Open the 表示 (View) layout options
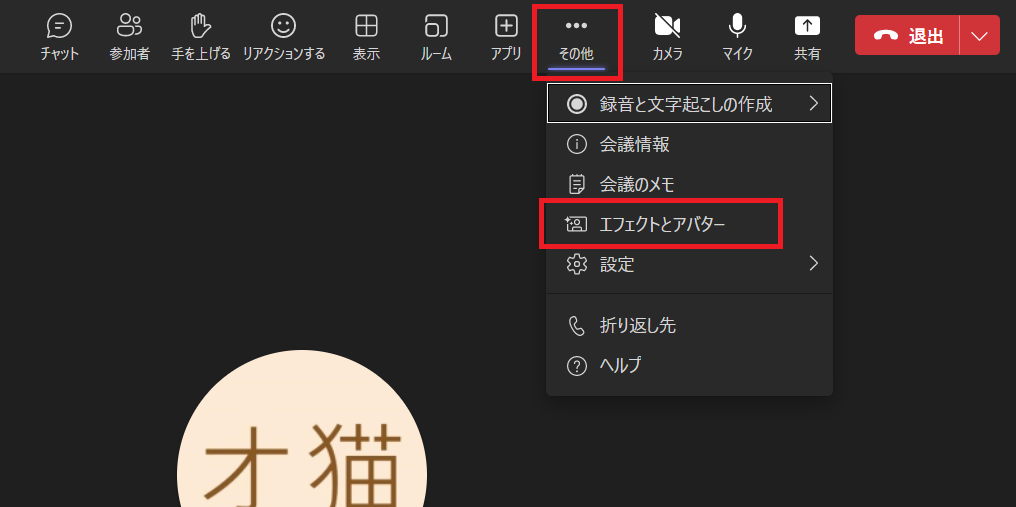Screen dimensions: 1016x507 point(366,36)
